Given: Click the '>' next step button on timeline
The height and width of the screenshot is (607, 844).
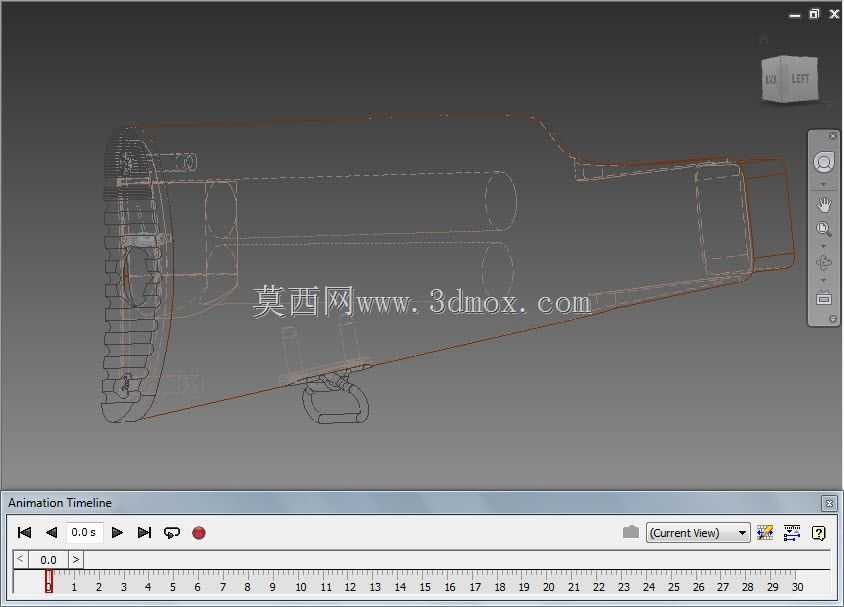Looking at the screenshot, I should click(76, 559).
